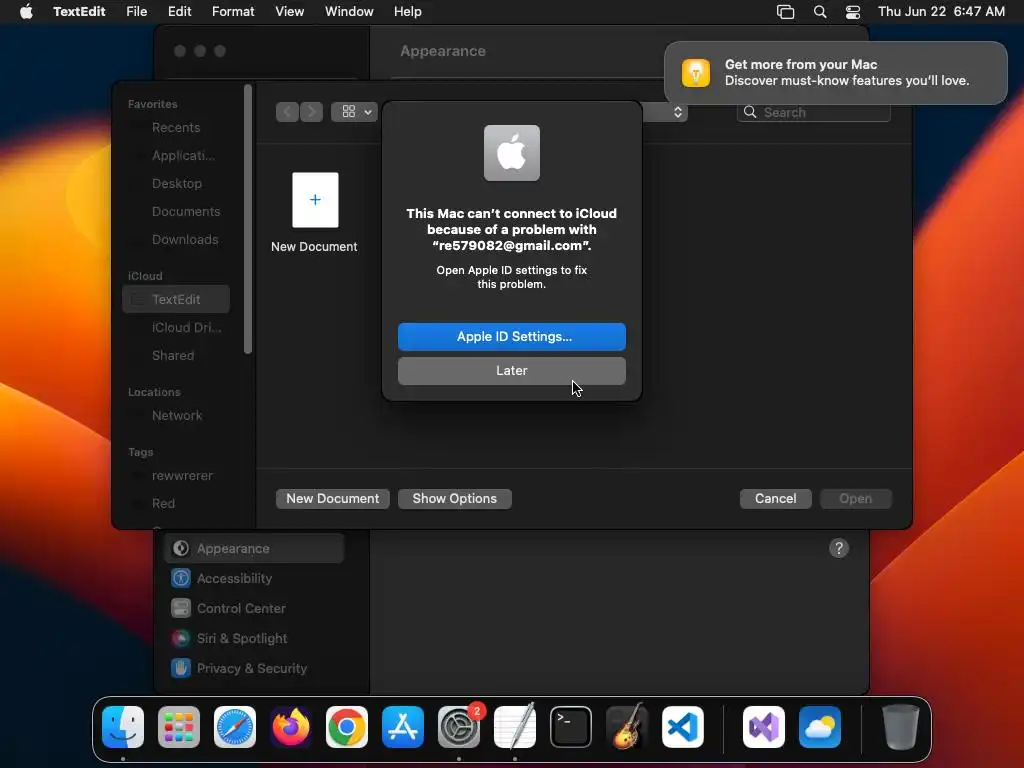Open the cloud weather app in Dock

[x=820, y=726]
